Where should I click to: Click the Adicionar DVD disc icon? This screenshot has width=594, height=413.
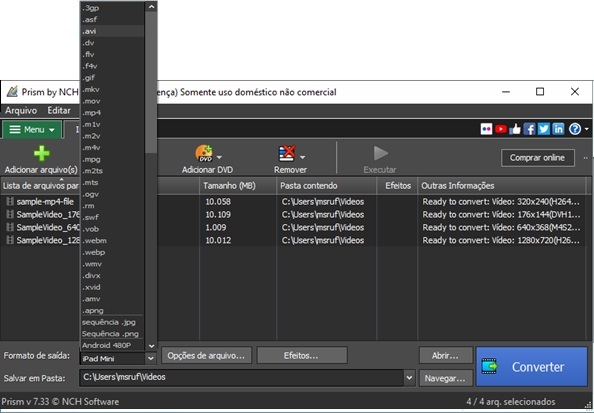204,153
